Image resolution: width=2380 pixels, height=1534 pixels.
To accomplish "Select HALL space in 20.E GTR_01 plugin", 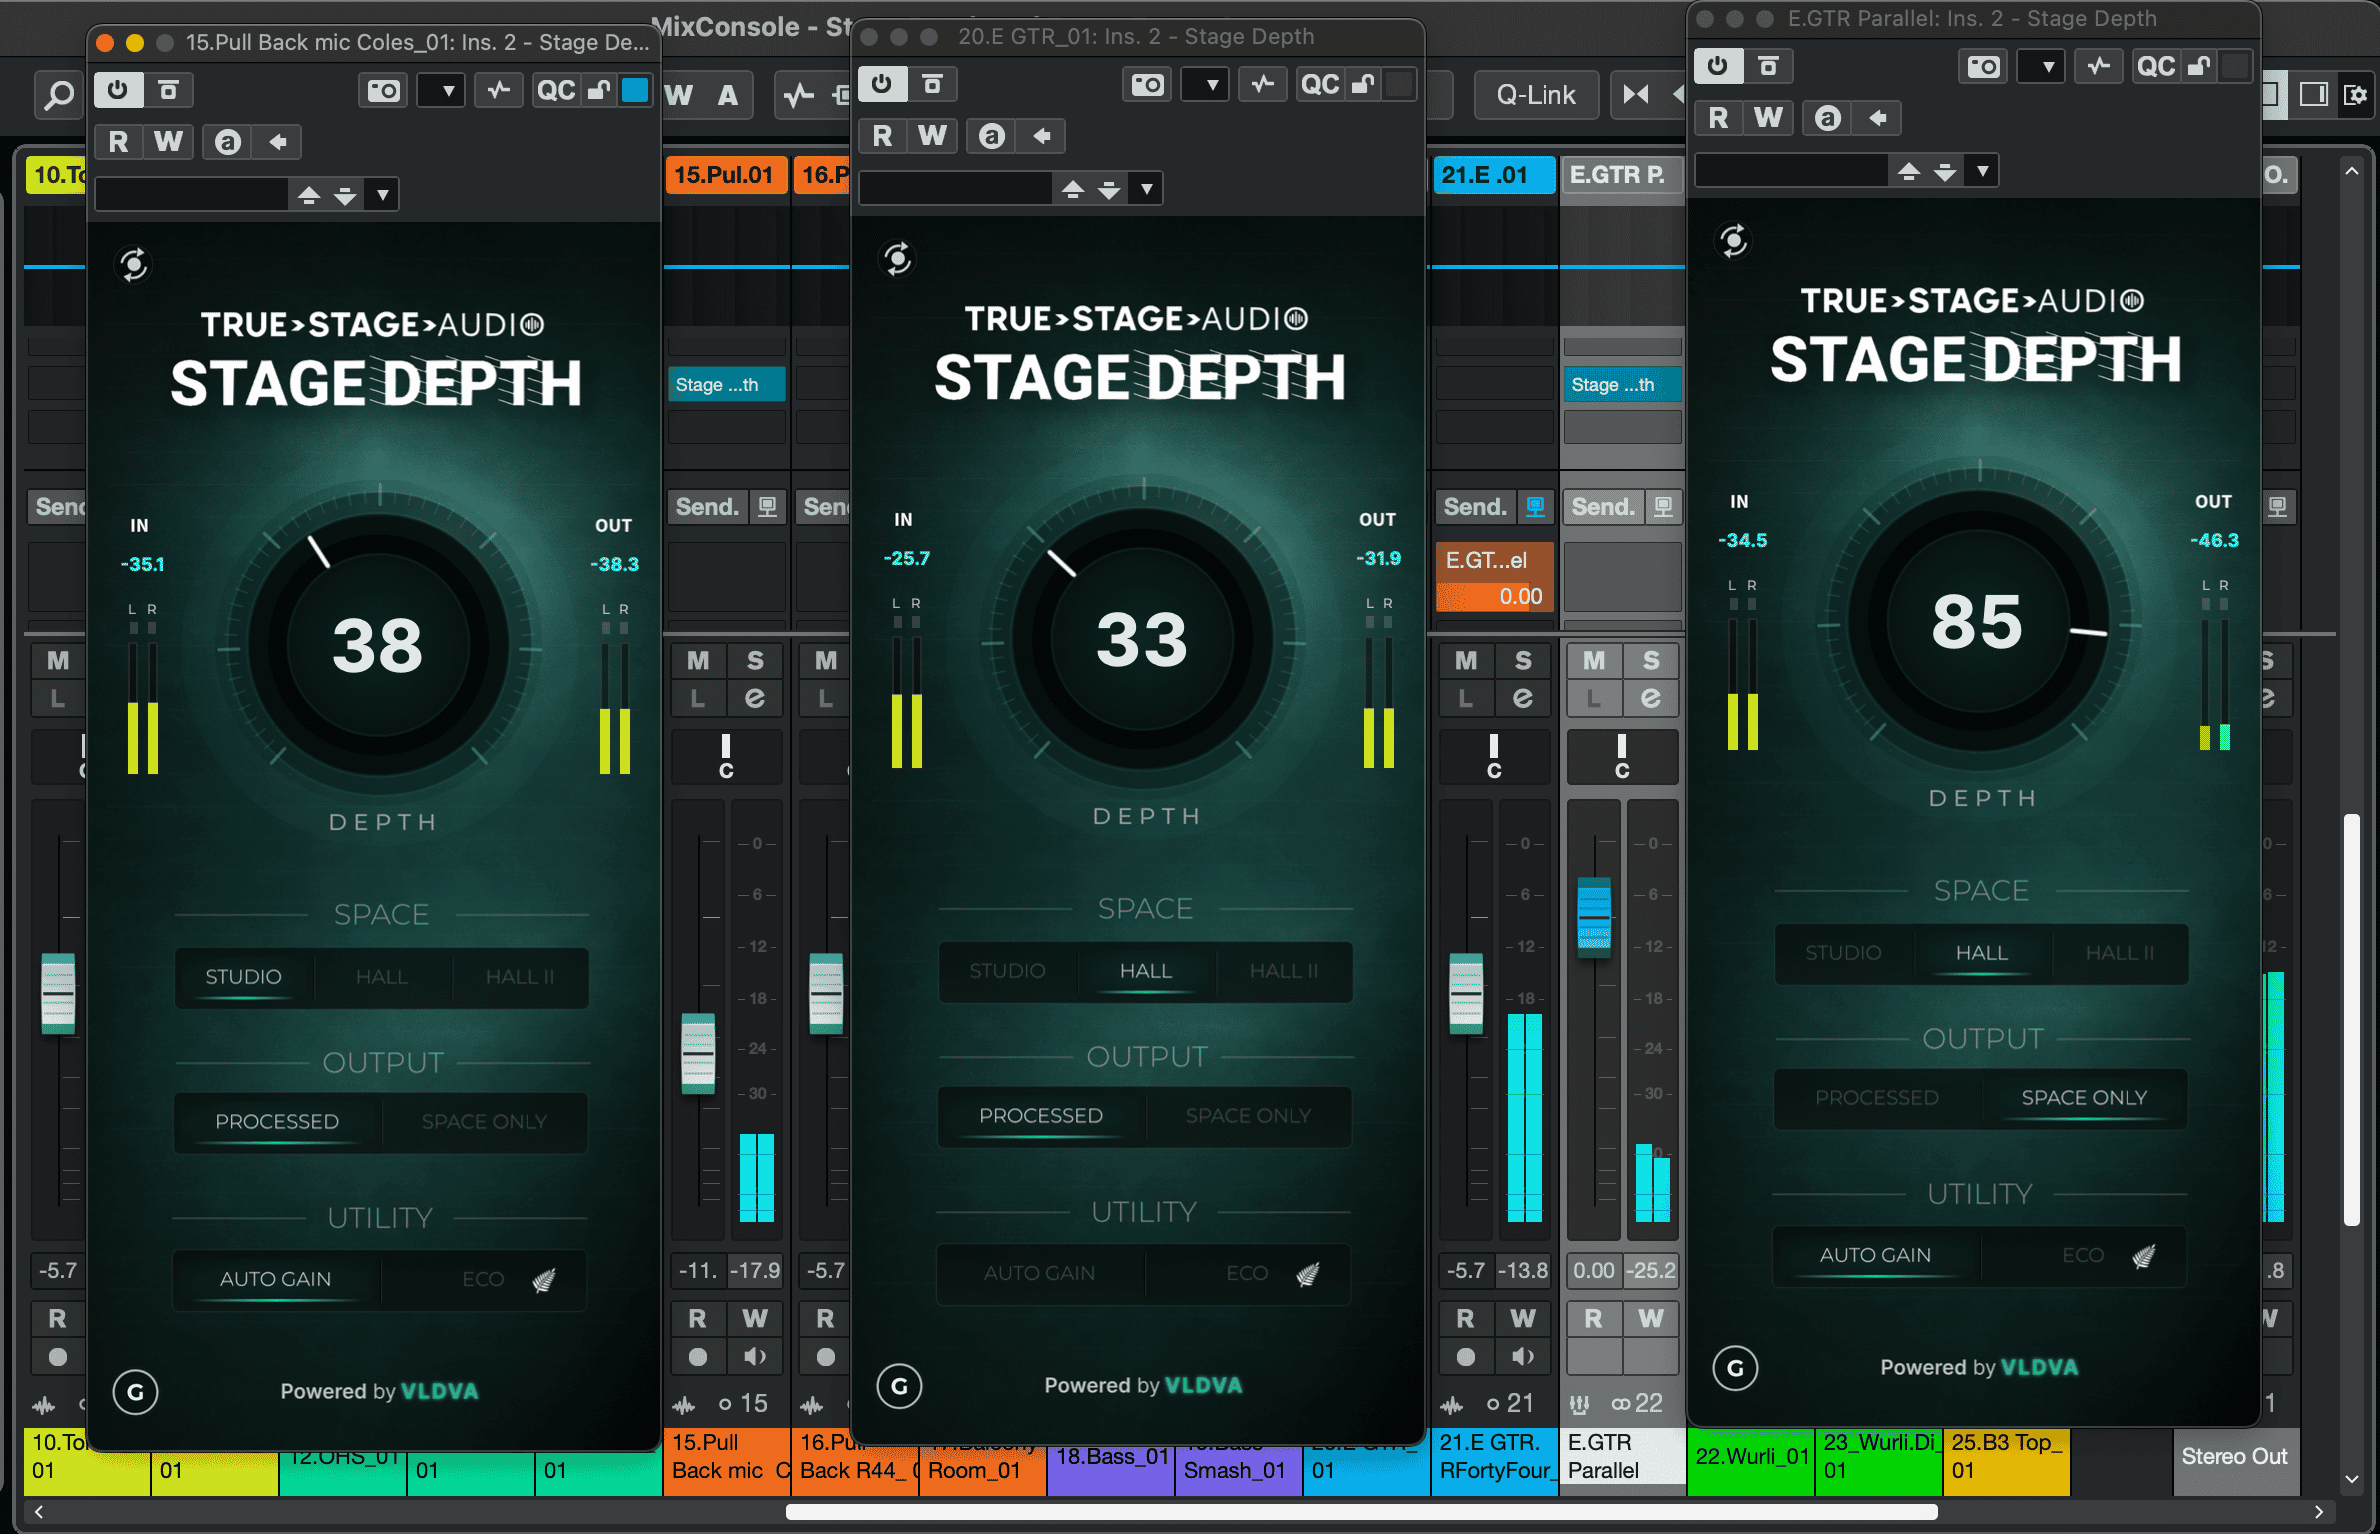I will (x=1146, y=971).
